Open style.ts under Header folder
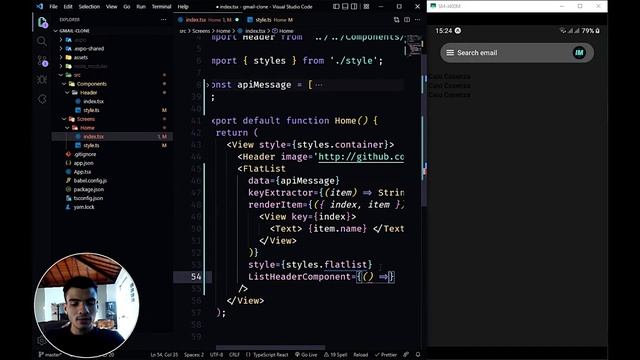The height and width of the screenshot is (360, 640). coord(91,110)
